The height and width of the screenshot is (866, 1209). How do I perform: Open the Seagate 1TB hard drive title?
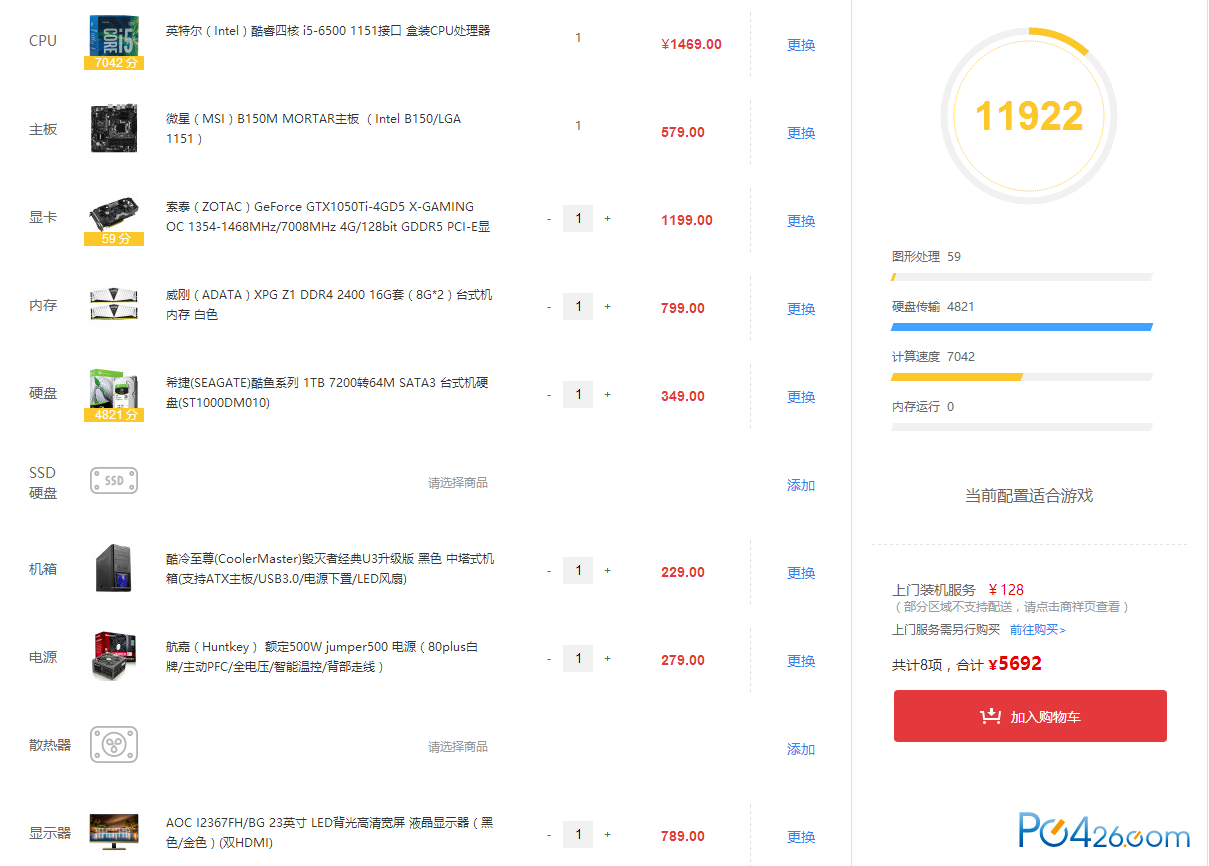point(327,393)
